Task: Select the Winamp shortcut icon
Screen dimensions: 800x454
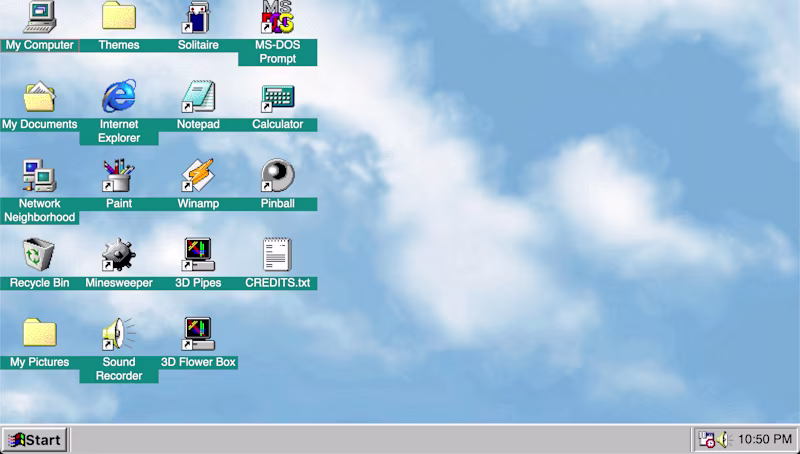Action: [x=198, y=175]
